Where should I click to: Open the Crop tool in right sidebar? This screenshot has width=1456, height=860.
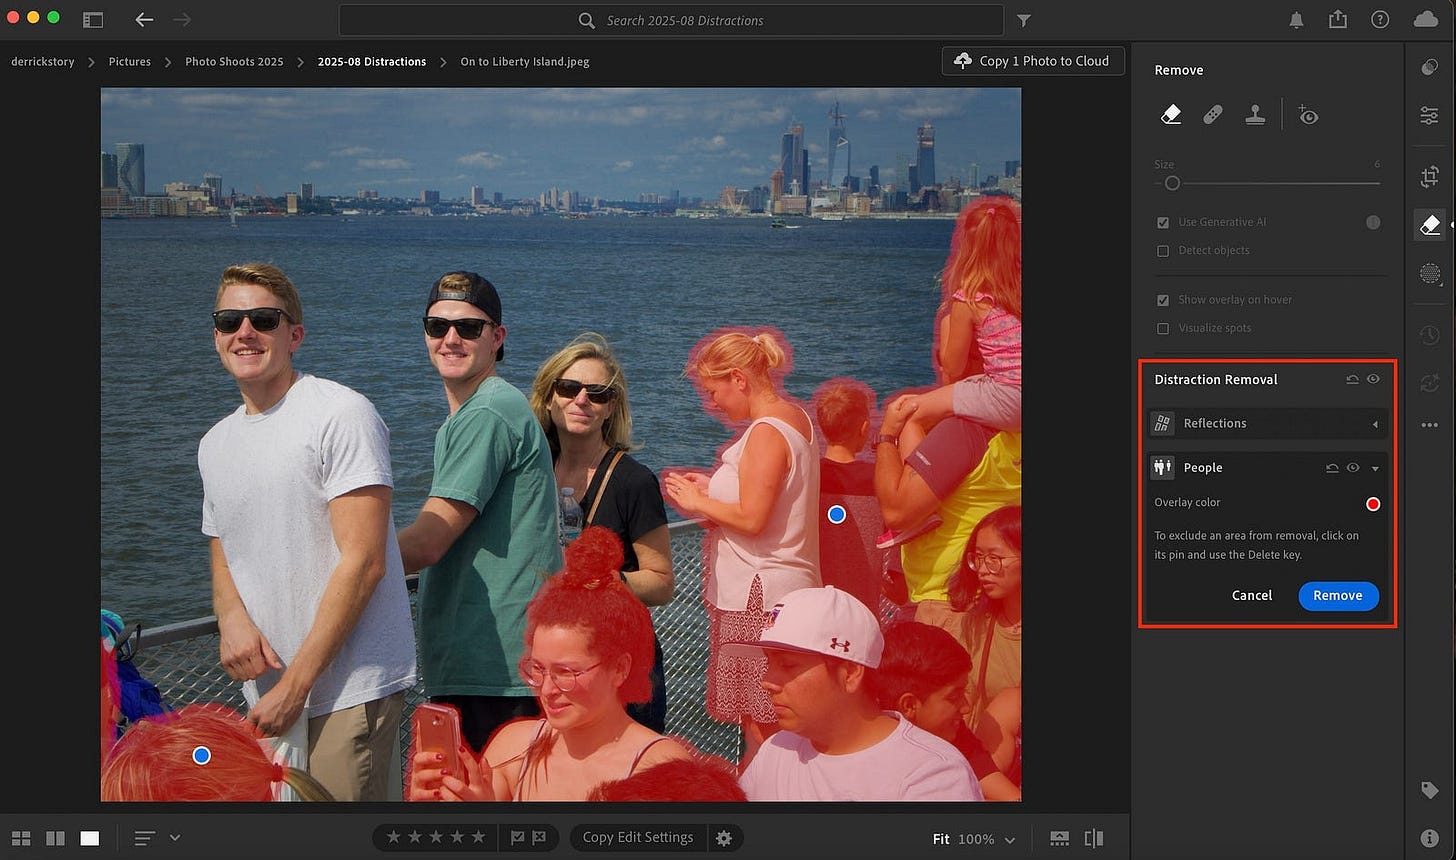point(1429,177)
